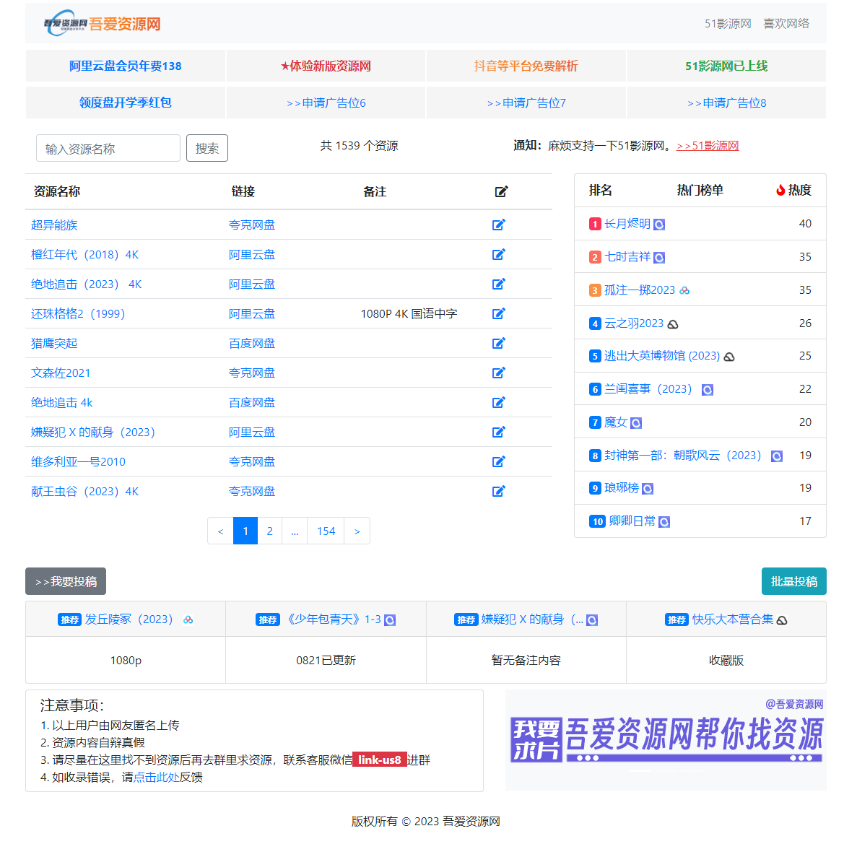
Task: Click the edit icon in table header
Action: tap(501, 192)
